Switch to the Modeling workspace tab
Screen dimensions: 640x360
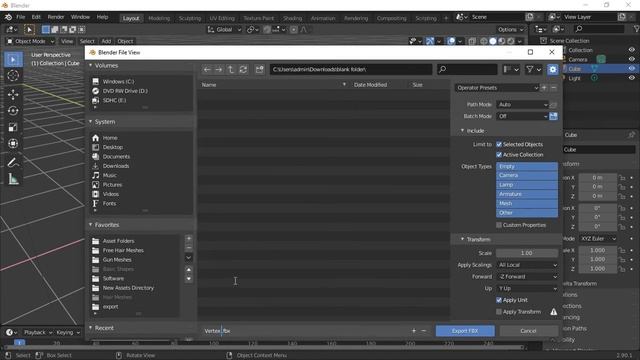click(159, 18)
